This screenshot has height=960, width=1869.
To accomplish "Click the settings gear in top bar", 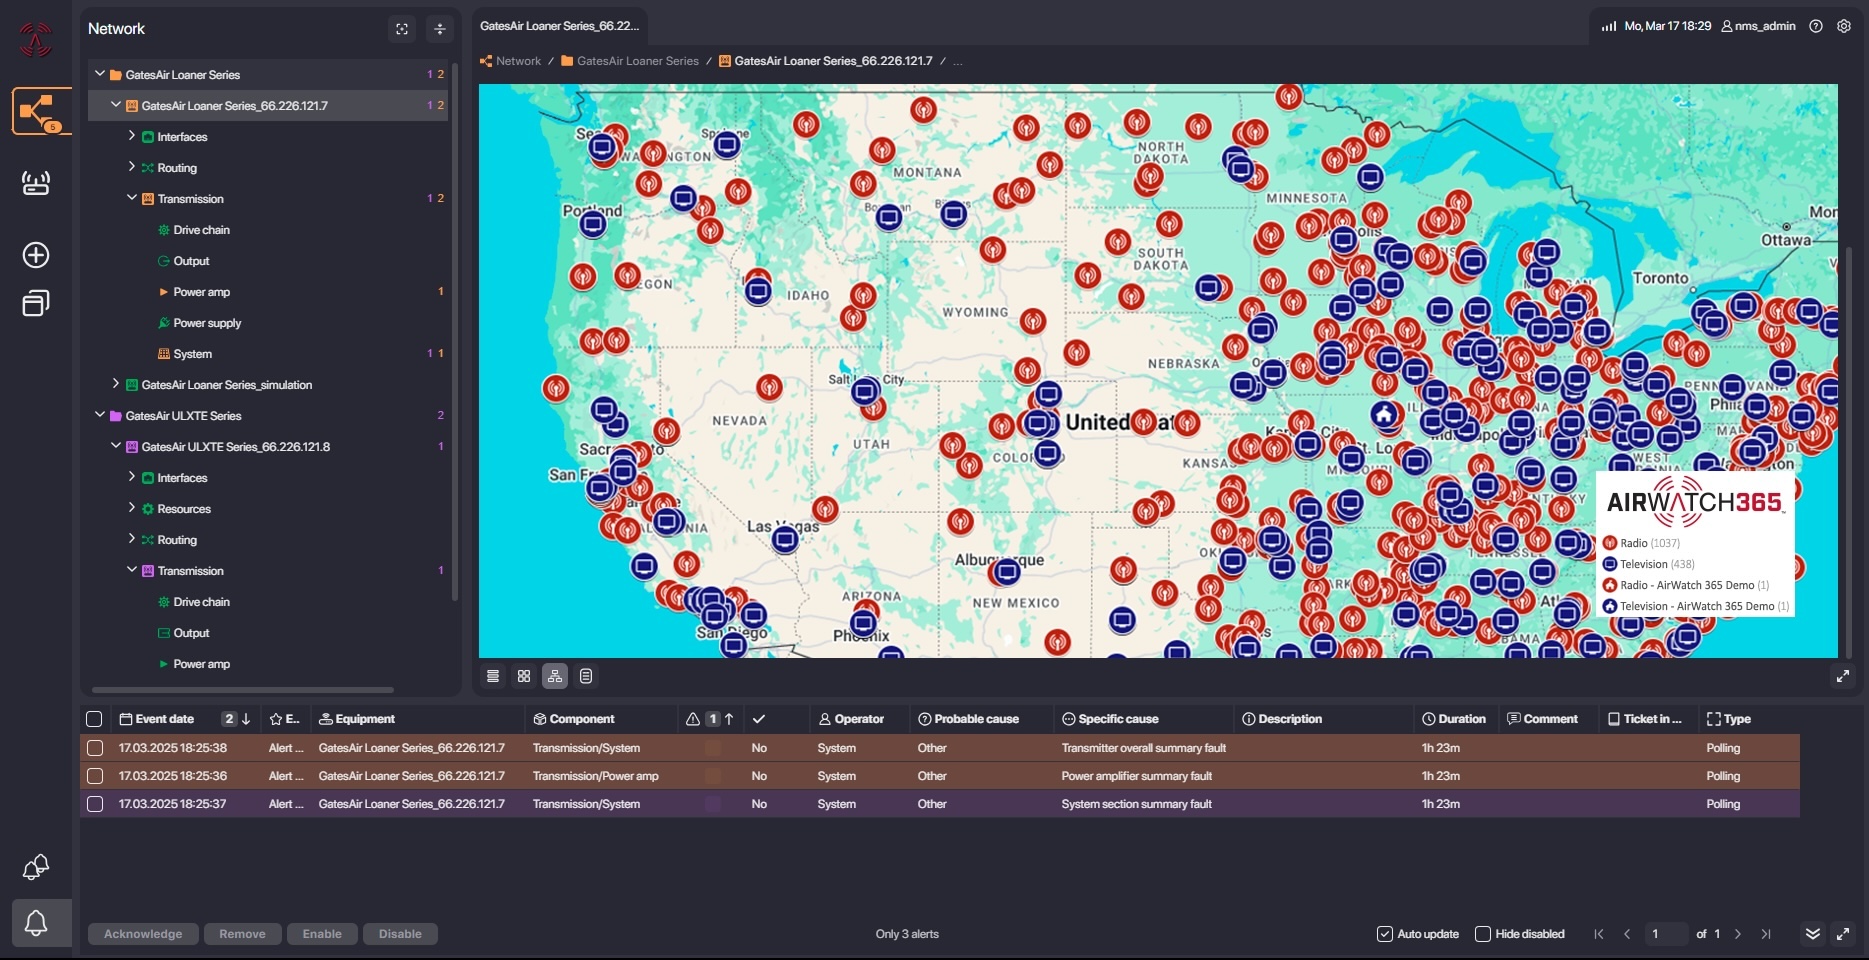I will point(1844,26).
